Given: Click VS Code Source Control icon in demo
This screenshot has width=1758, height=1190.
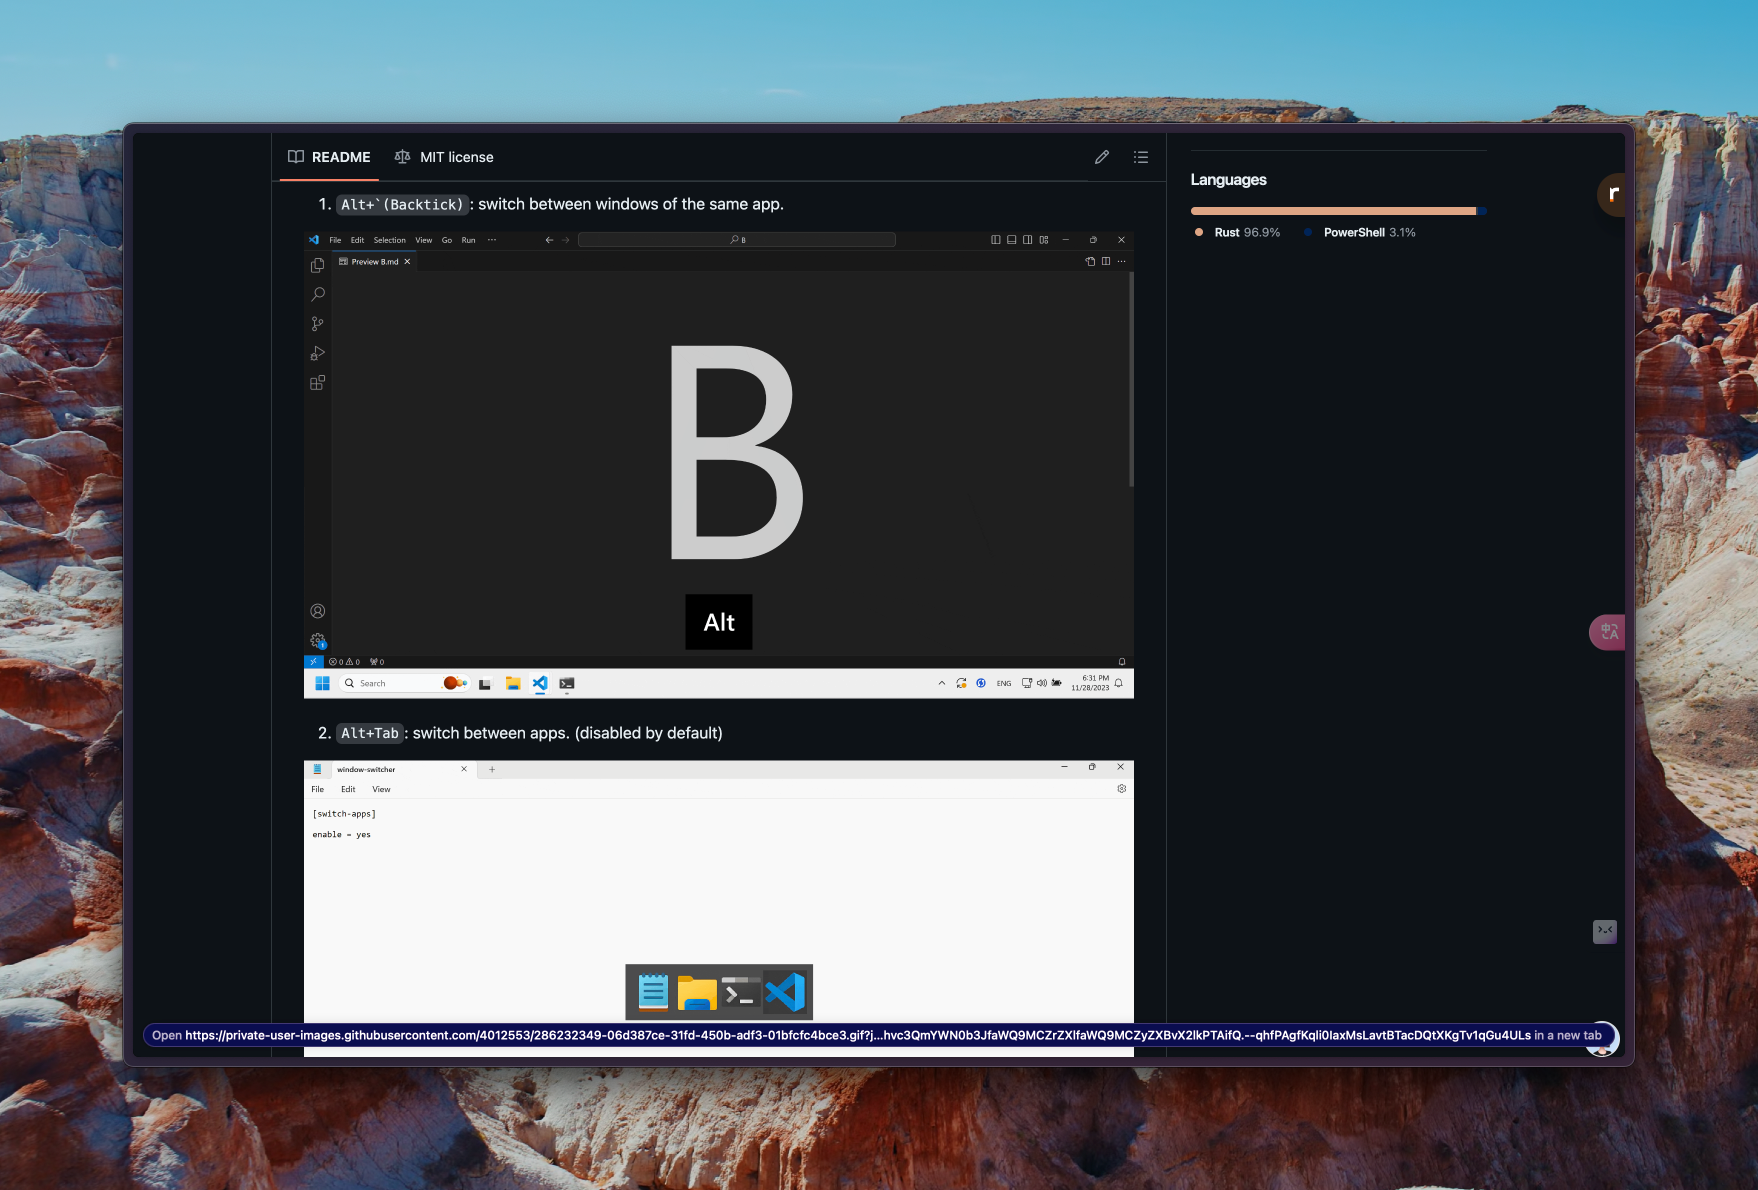Looking at the screenshot, I should click(x=318, y=324).
